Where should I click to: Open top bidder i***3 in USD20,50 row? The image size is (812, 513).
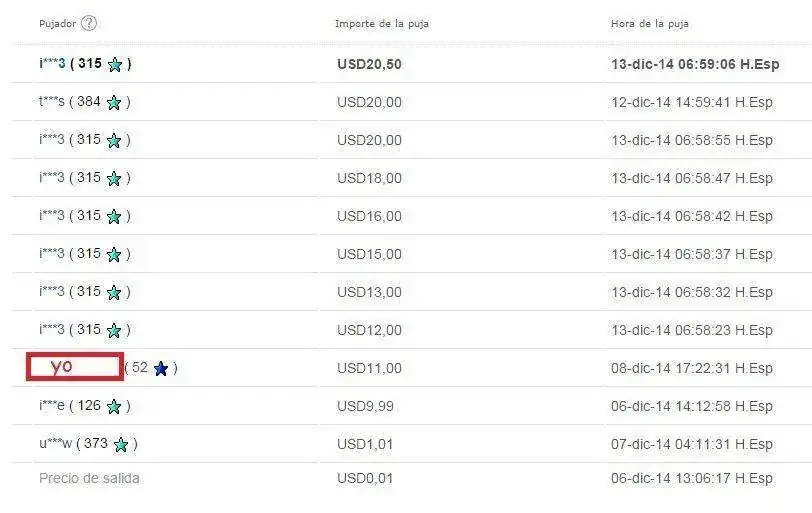click(x=52, y=64)
